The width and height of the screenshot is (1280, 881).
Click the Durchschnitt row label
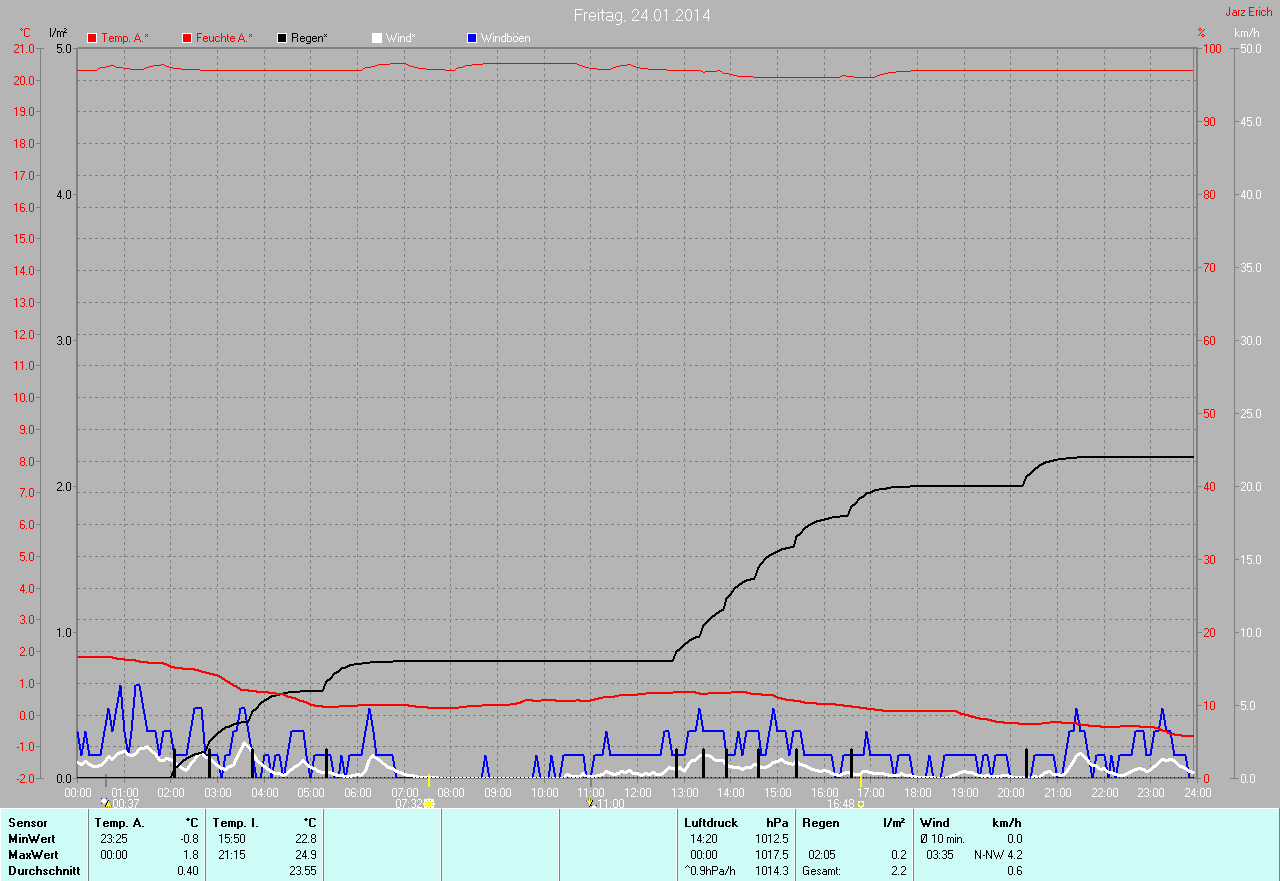(44, 871)
